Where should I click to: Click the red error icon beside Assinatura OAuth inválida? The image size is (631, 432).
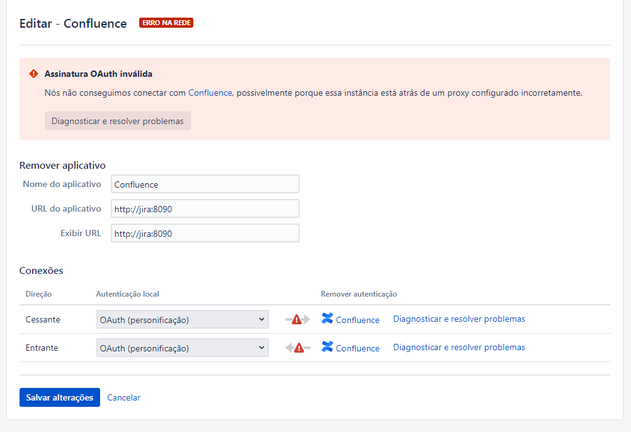point(33,74)
